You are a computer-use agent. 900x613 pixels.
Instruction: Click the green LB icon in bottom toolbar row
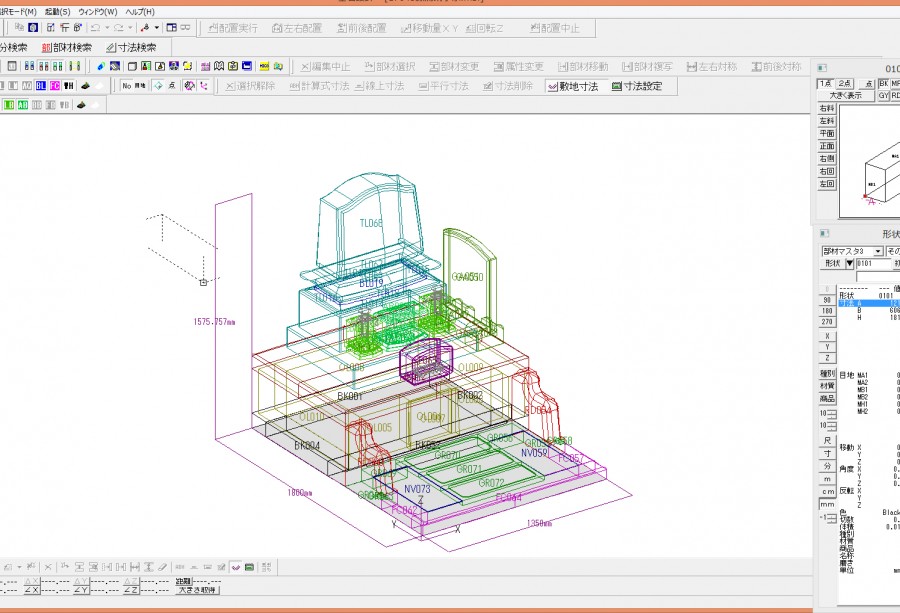pyautogui.click(x=8, y=105)
